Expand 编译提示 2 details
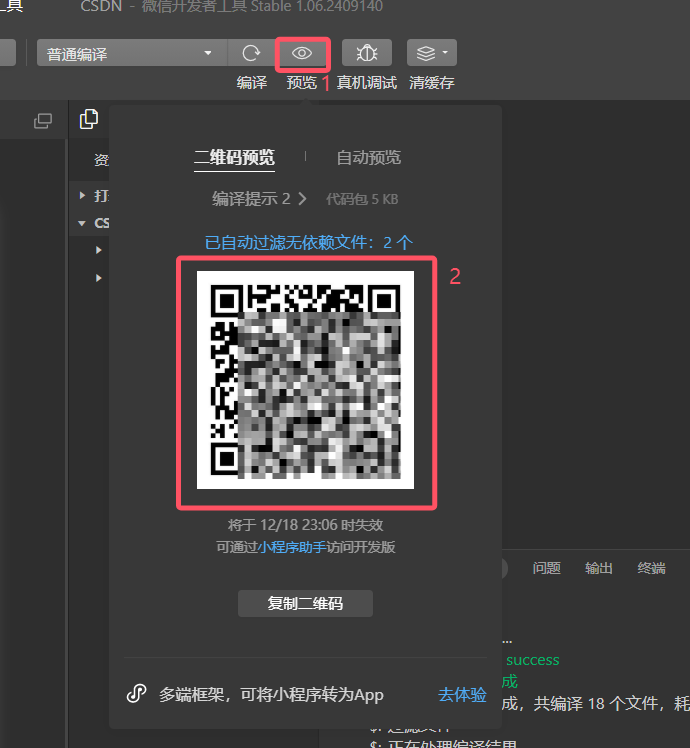Viewport: 690px width, 748px height. coord(259,198)
